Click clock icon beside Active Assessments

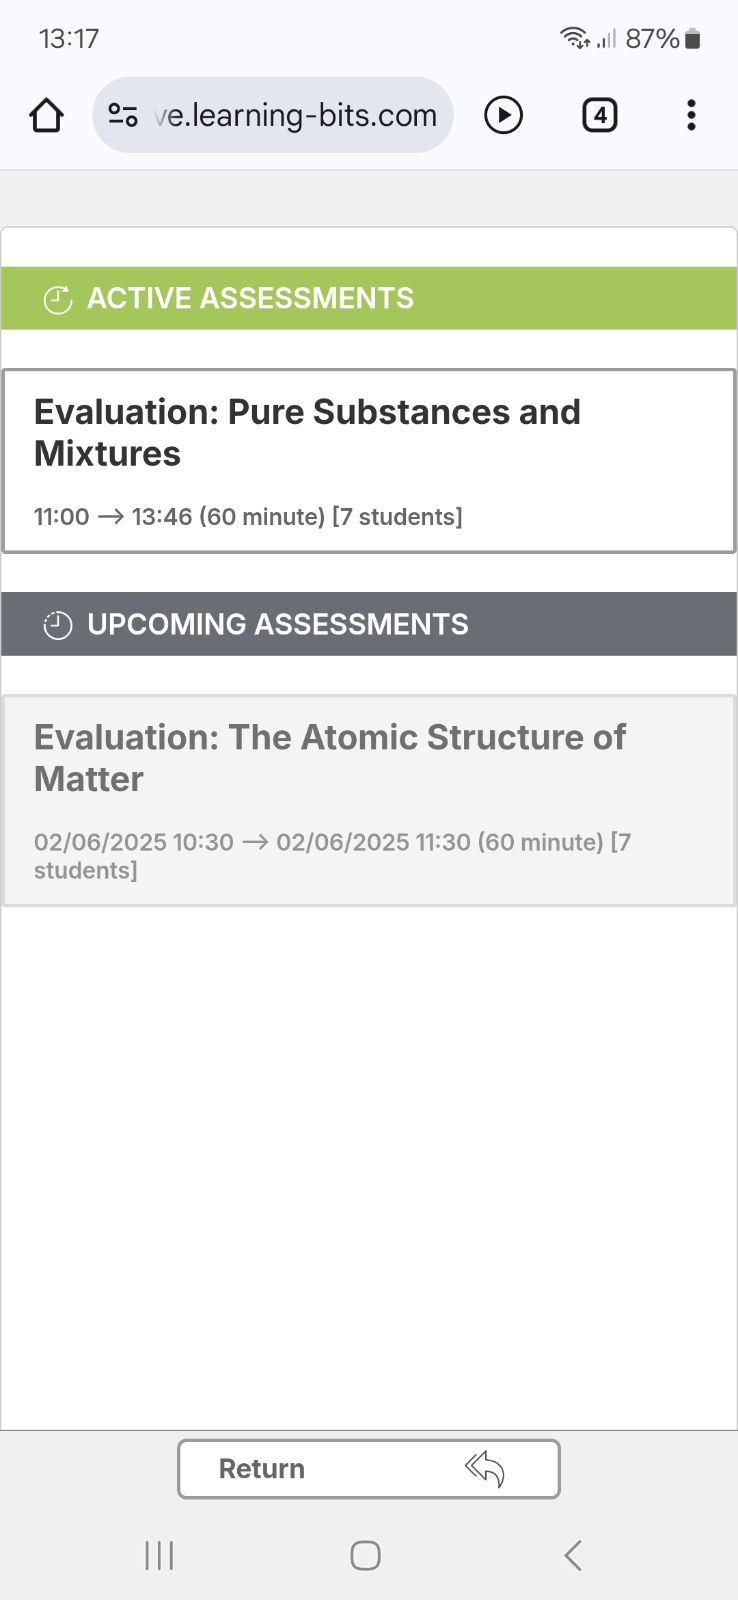pos(58,299)
